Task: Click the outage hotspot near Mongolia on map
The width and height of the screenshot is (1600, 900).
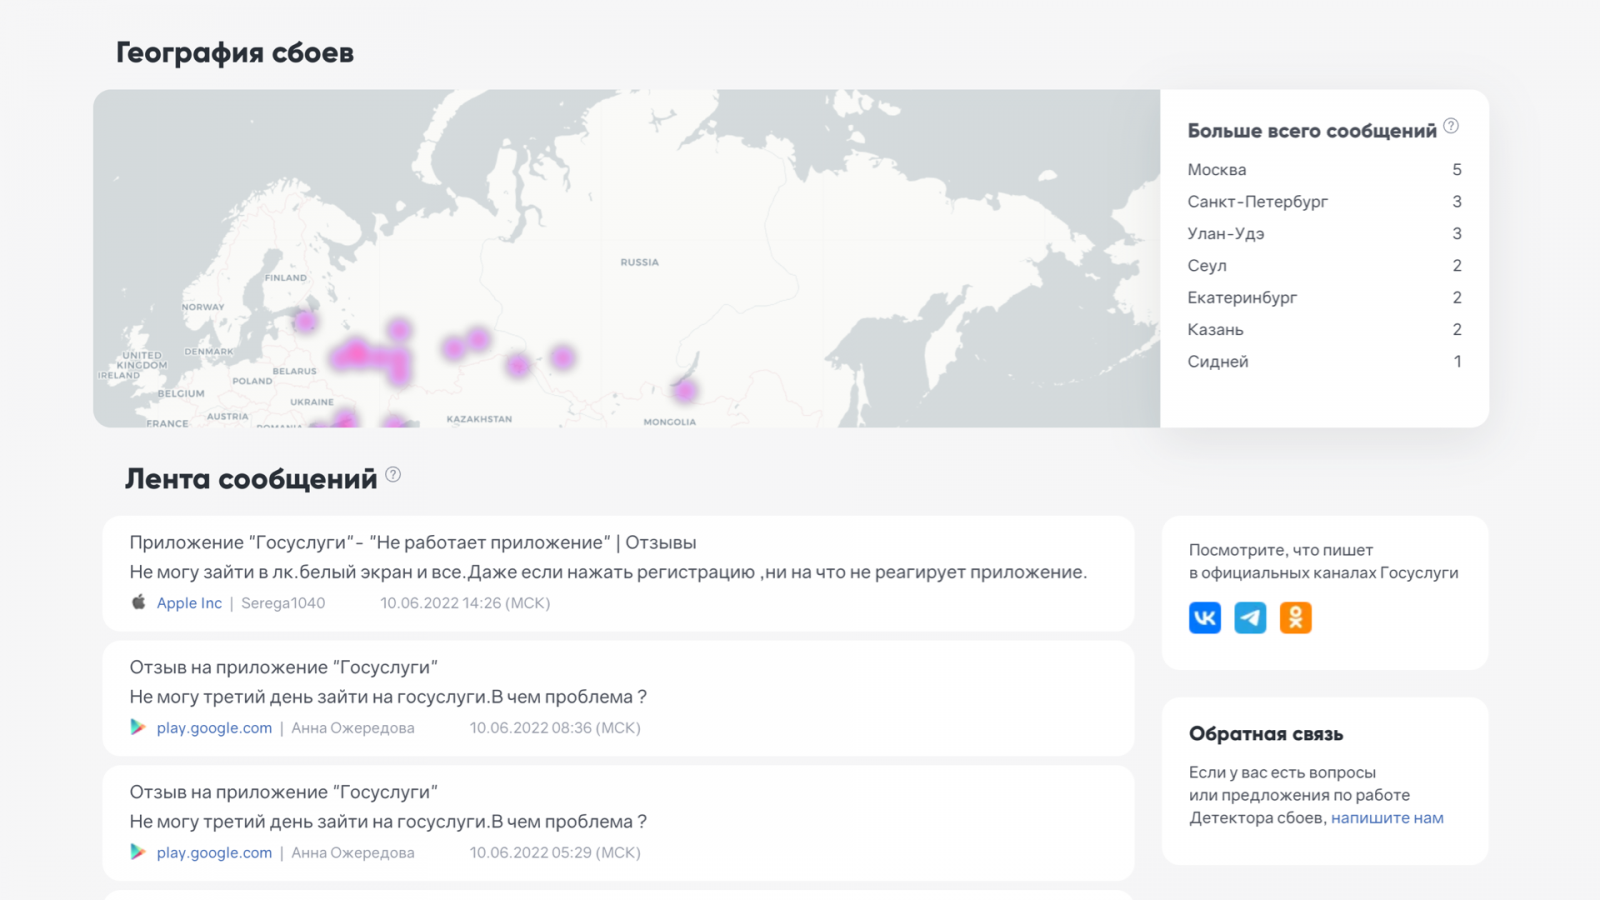Action: [x=685, y=391]
